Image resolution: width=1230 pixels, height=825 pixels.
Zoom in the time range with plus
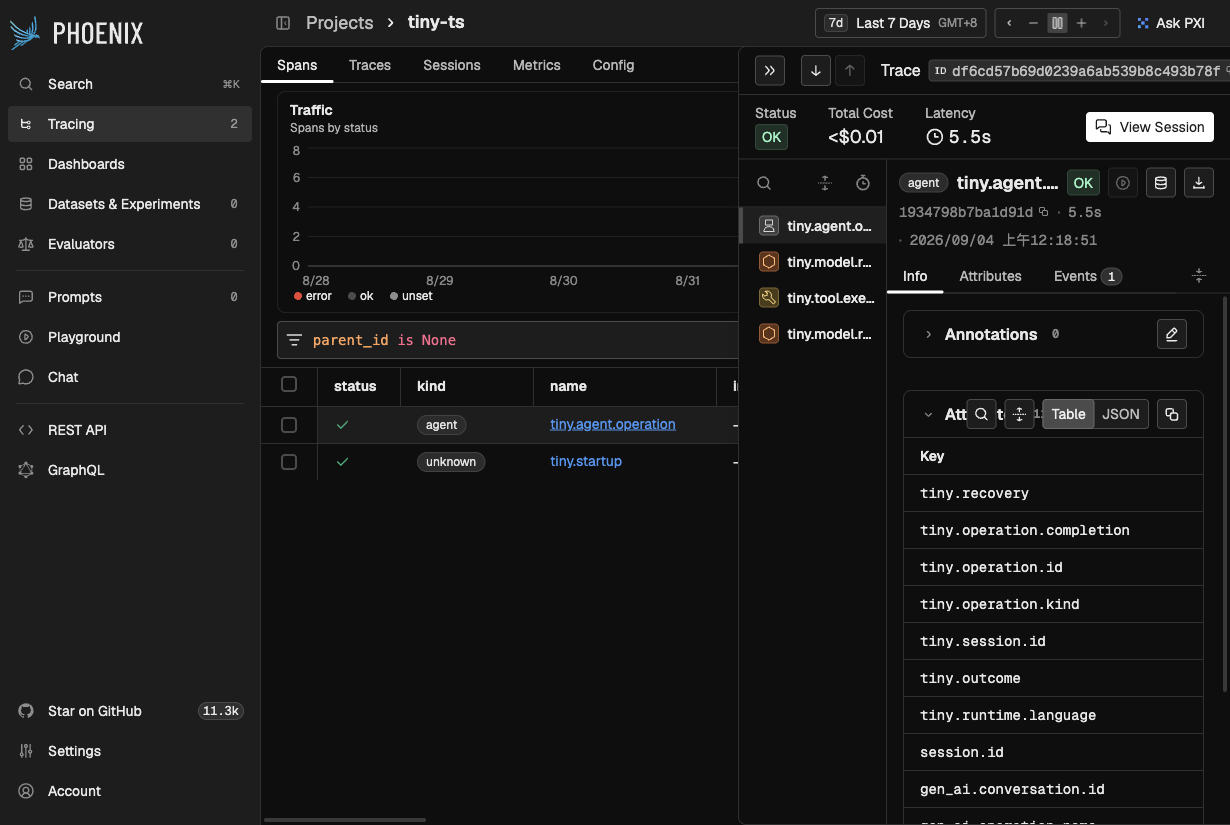pyautogui.click(x=1081, y=23)
